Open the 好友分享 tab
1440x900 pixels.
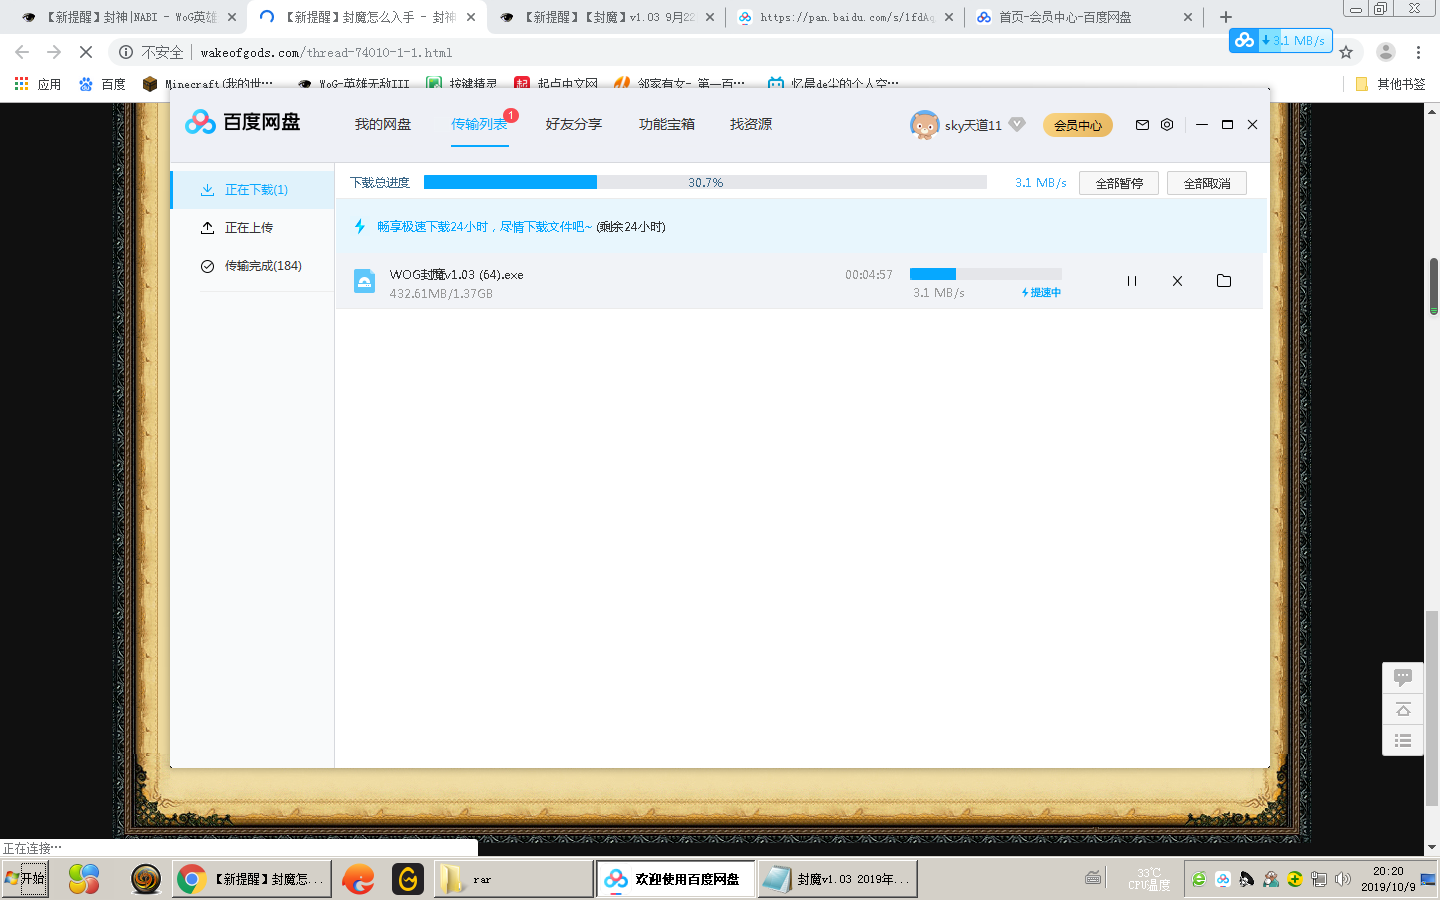coord(574,124)
